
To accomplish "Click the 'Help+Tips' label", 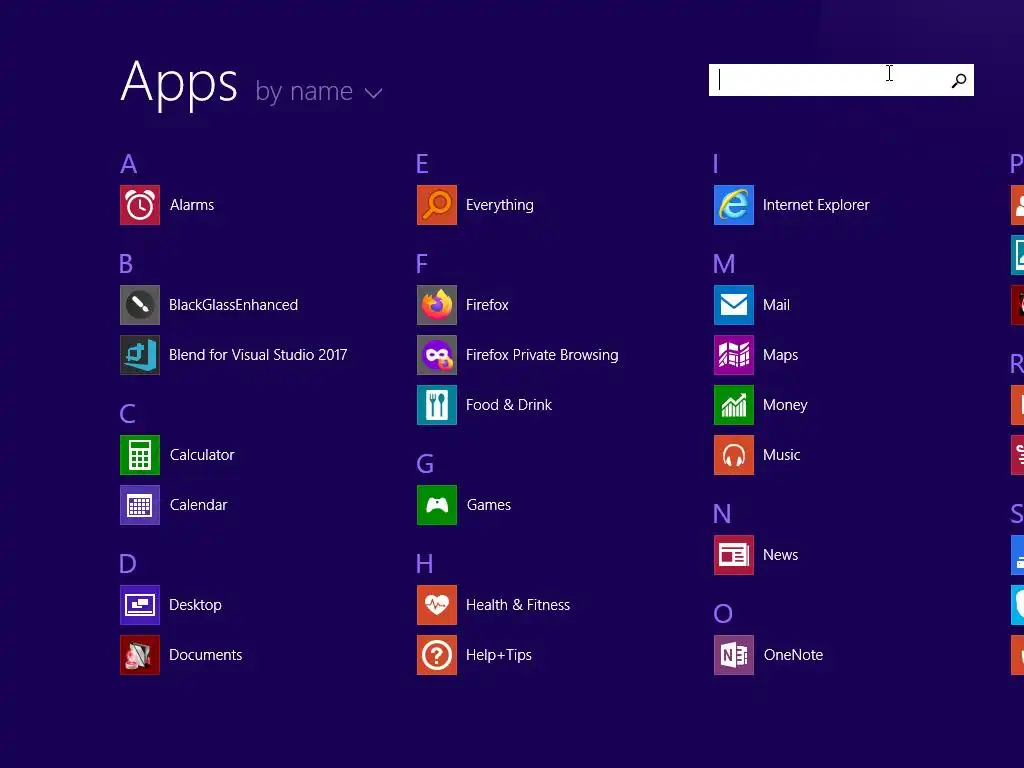I will (x=499, y=655).
